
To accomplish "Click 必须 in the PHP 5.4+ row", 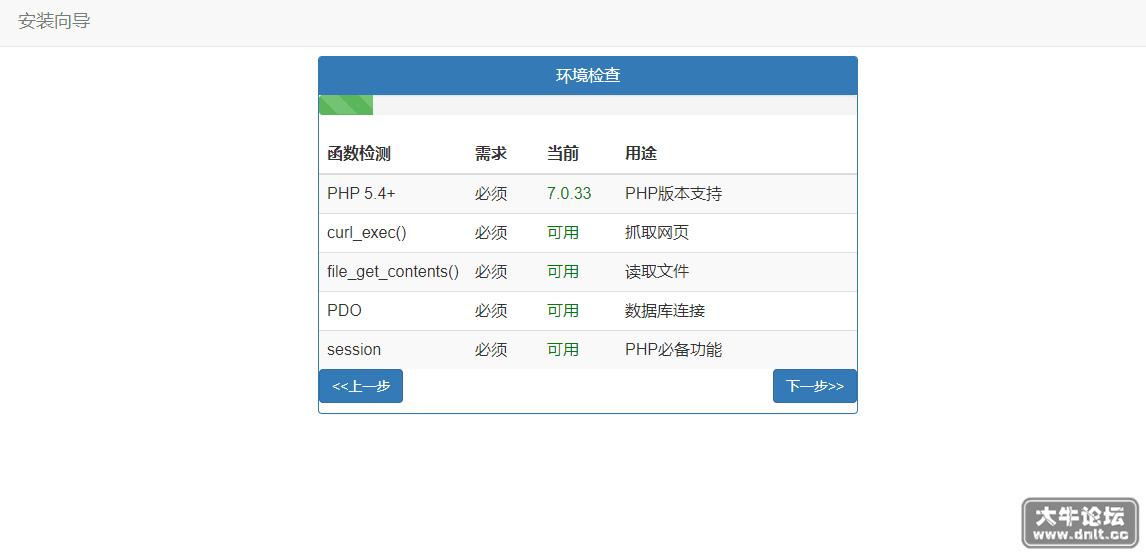I will click(491, 194).
